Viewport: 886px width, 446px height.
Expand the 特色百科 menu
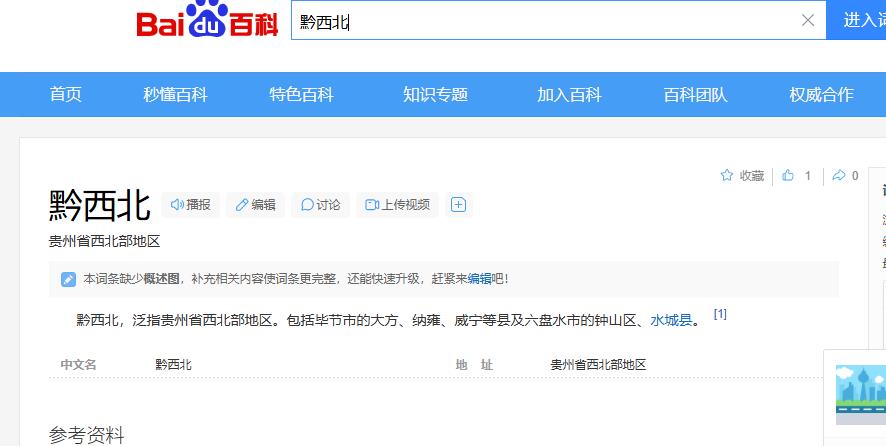(x=301, y=95)
